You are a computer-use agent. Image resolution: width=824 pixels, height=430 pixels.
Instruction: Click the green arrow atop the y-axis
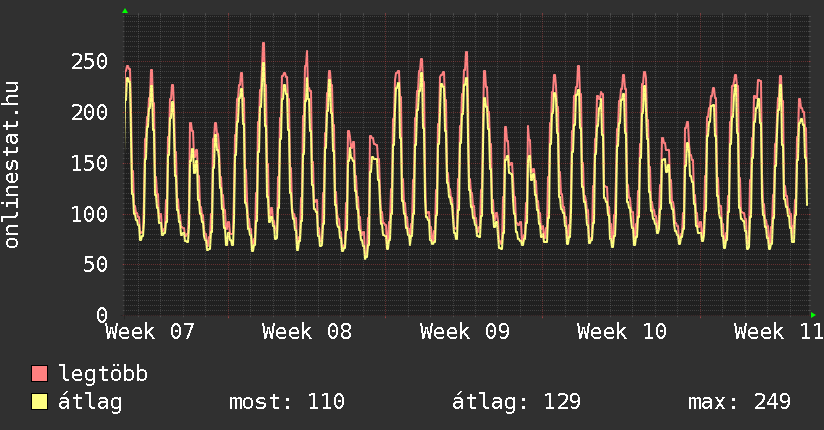tap(124, 11)
